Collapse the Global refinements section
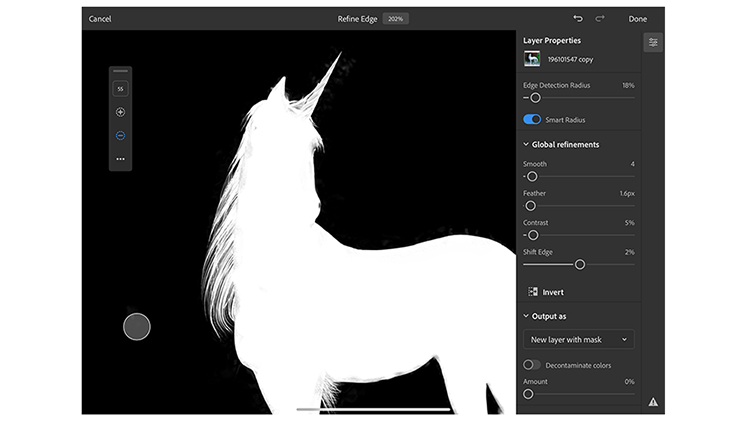 pos(526,145)
